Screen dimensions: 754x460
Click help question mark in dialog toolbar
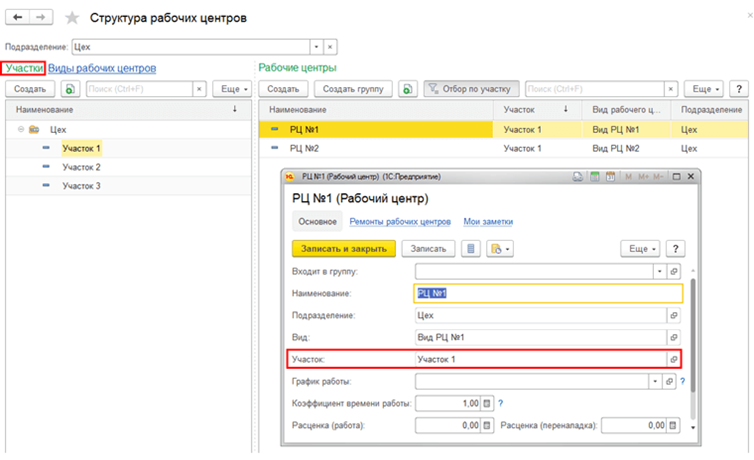[677, 248]
